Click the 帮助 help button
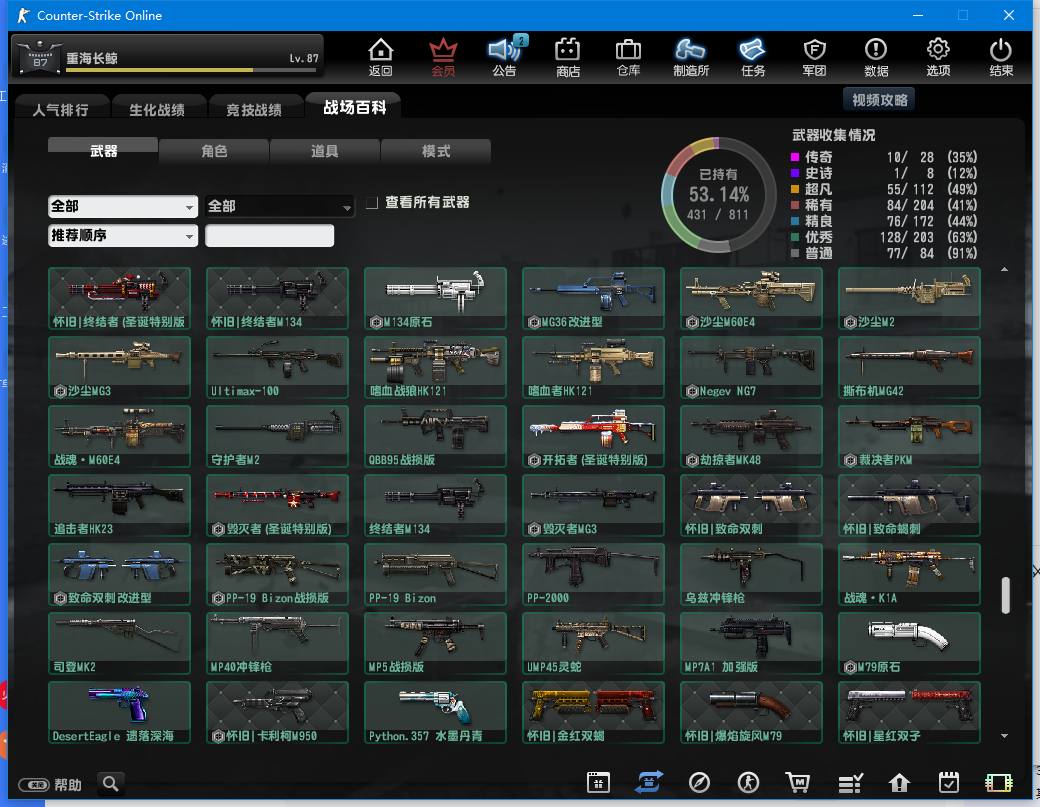The image size is (1040, 807). pos(50,785)
